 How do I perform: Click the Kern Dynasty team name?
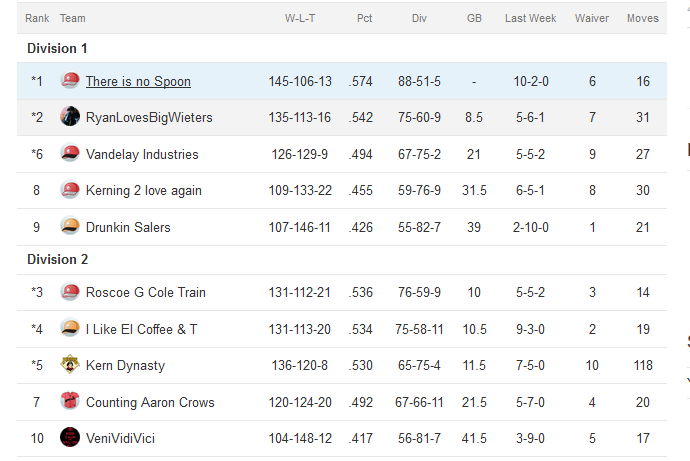click(125, 366)
